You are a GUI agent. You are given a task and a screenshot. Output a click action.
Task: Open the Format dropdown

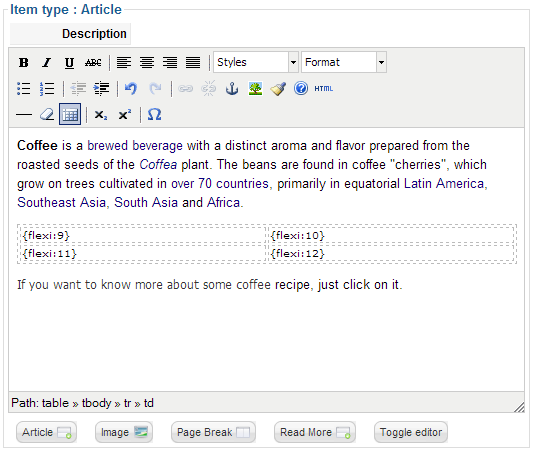344,62
